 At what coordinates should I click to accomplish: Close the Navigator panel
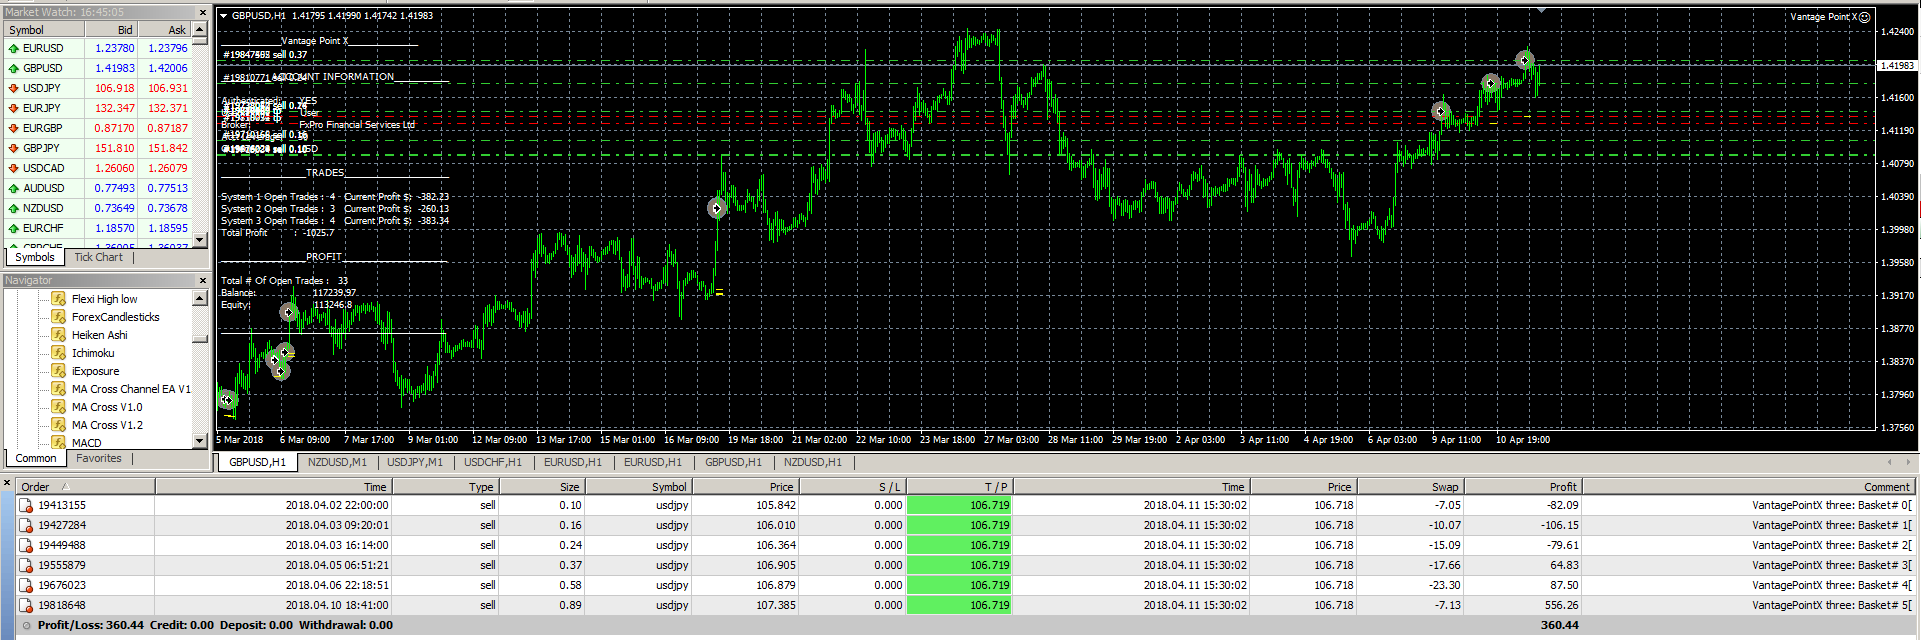(x=202, y=280)
